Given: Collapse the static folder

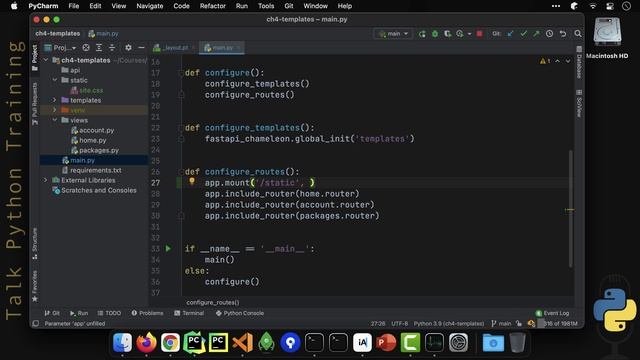Looking at the screenshot, I should pyautogui.click(x=55, y=80).
